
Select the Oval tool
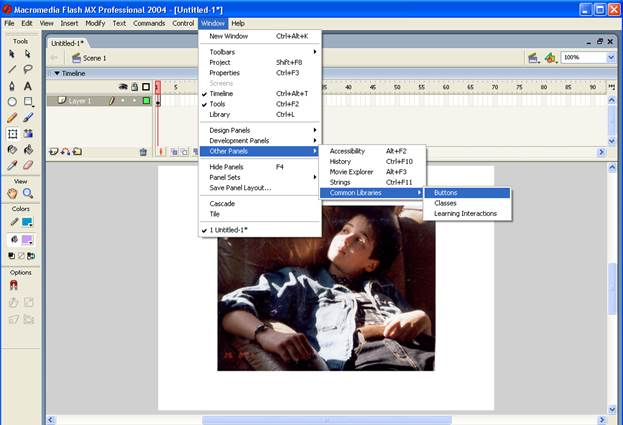tap(12, 102)
